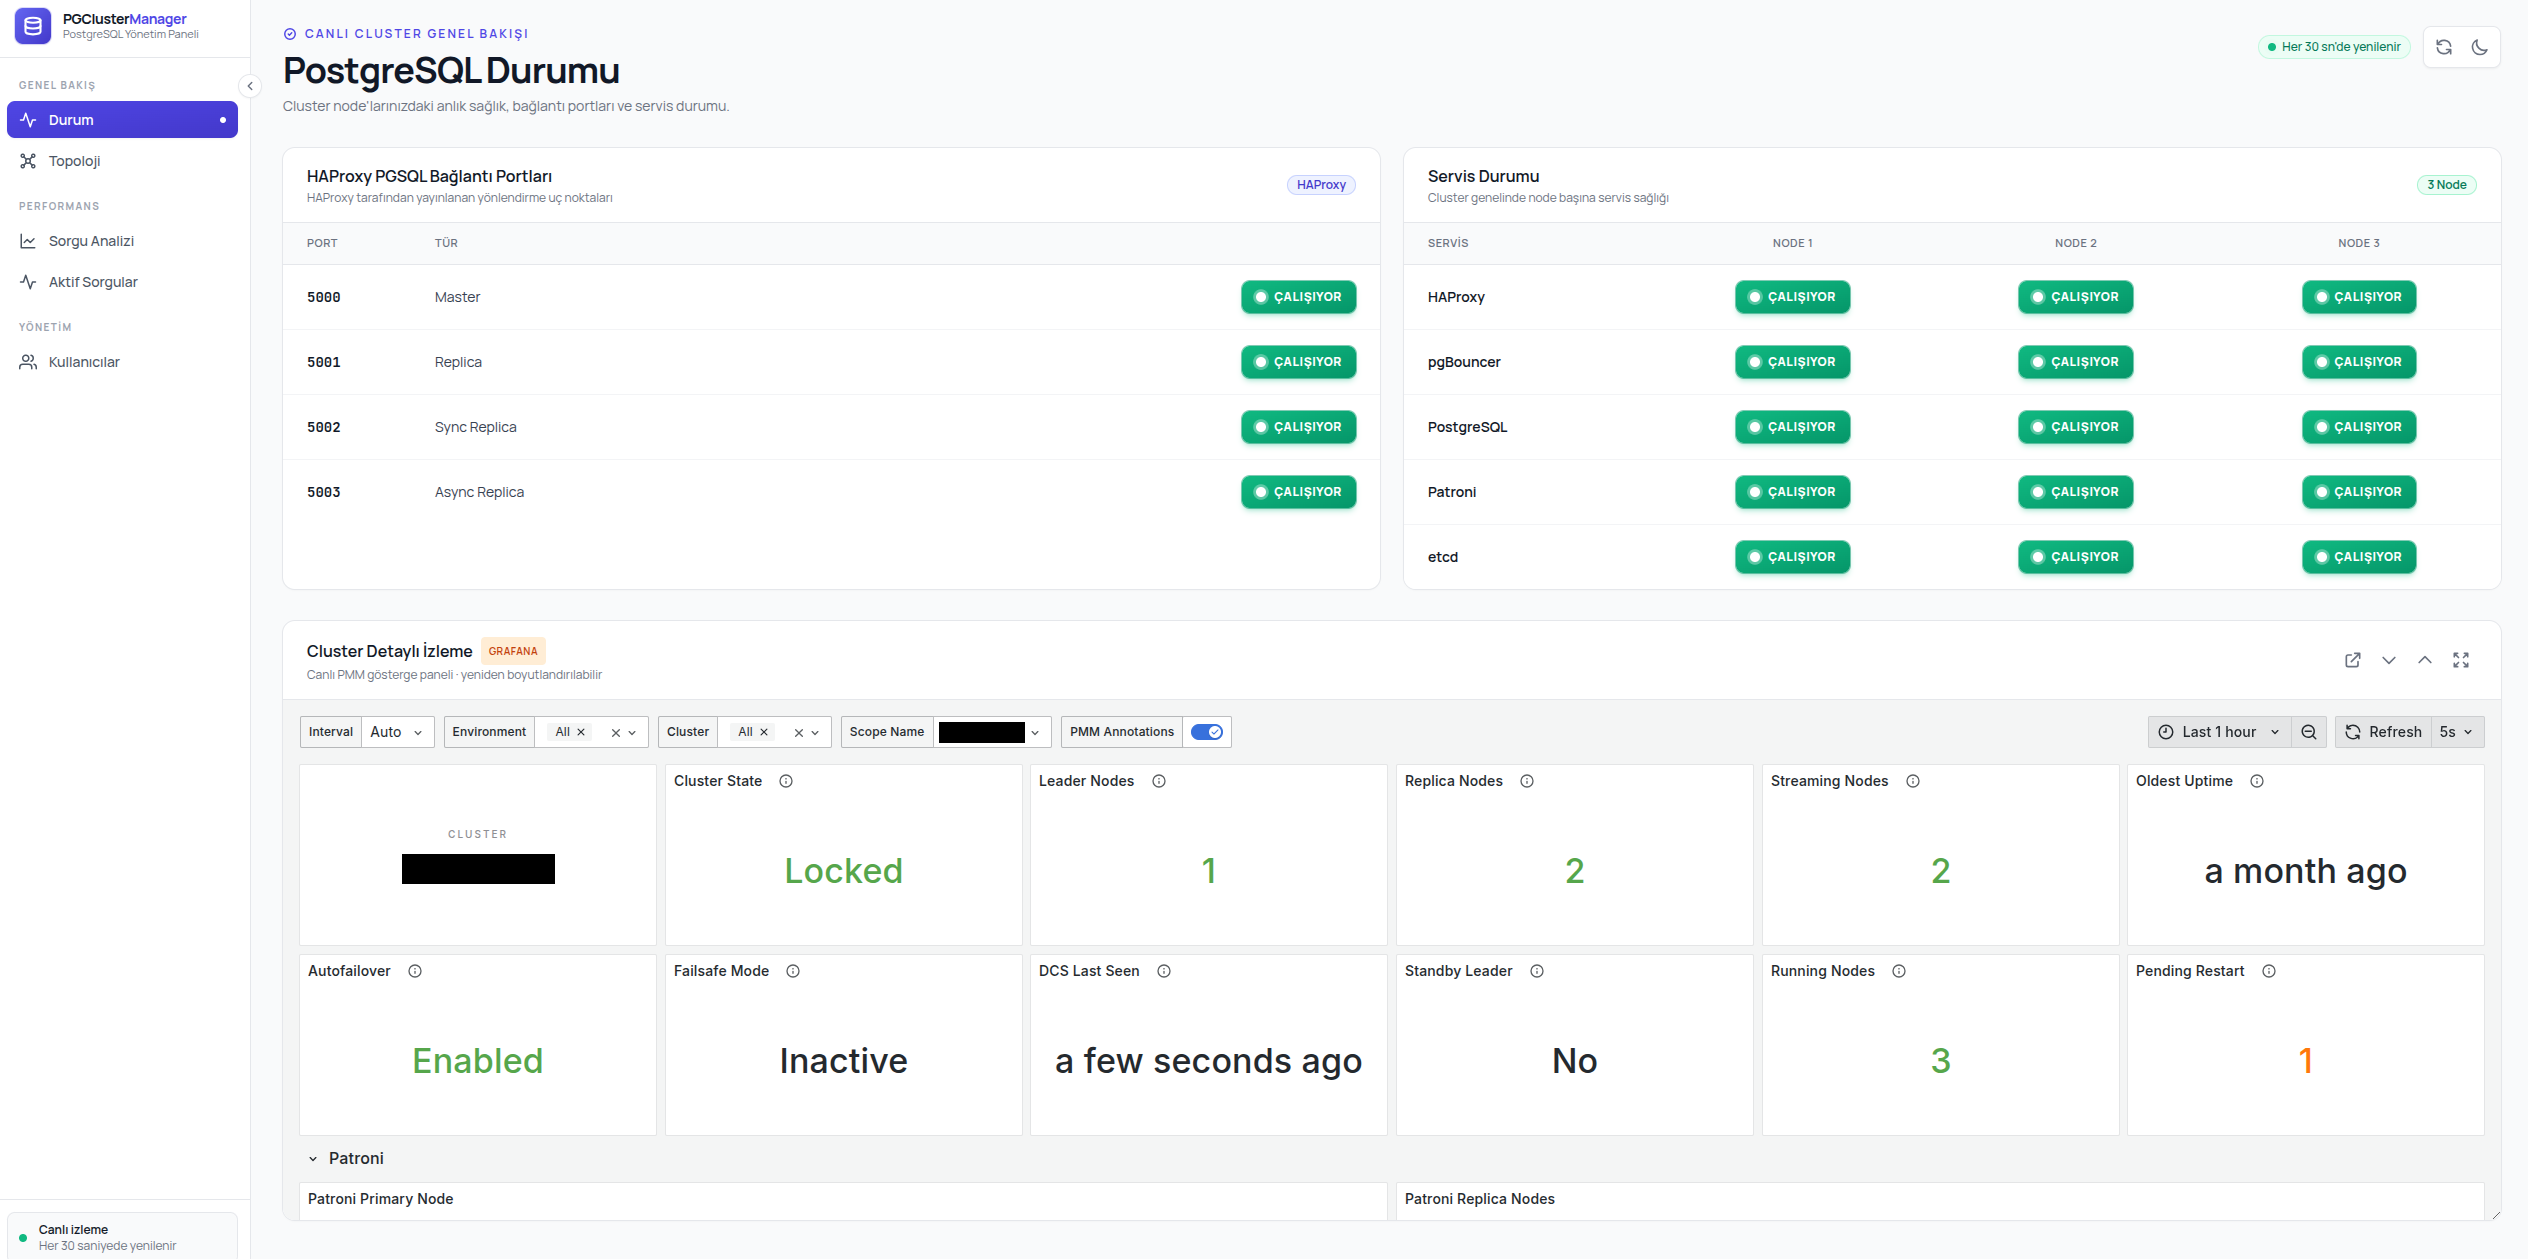Click the Failsafe Mode info icon
The height and width of the screenshot is (1259, 2528).
pos(793,971)
